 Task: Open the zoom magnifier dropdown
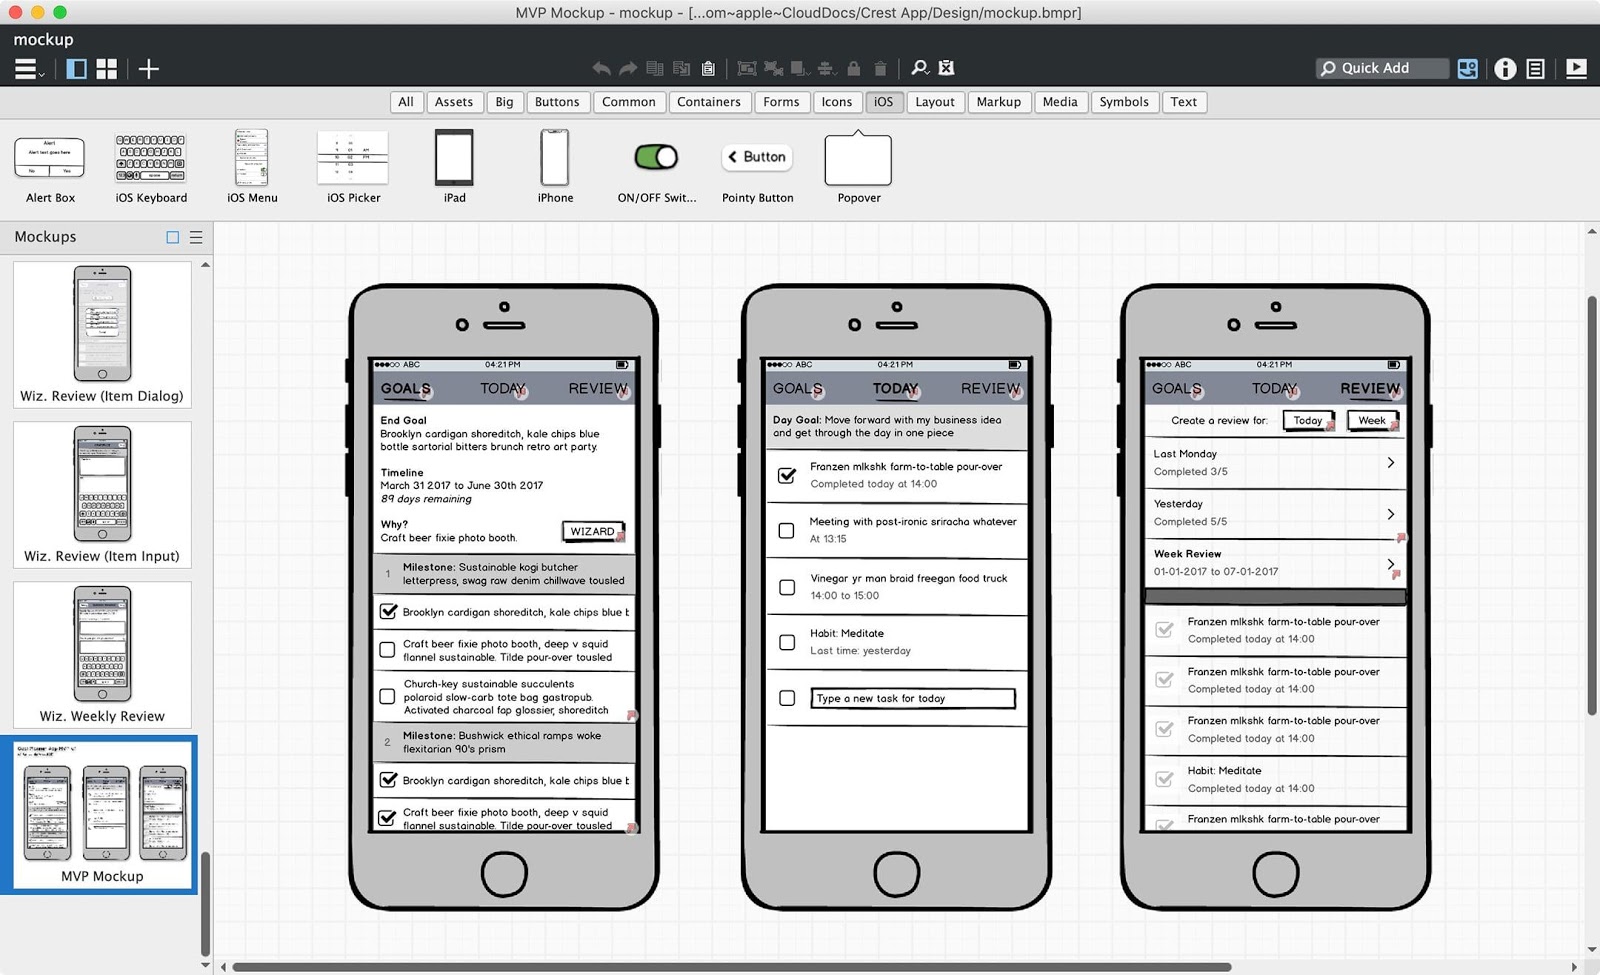(921, 68)
